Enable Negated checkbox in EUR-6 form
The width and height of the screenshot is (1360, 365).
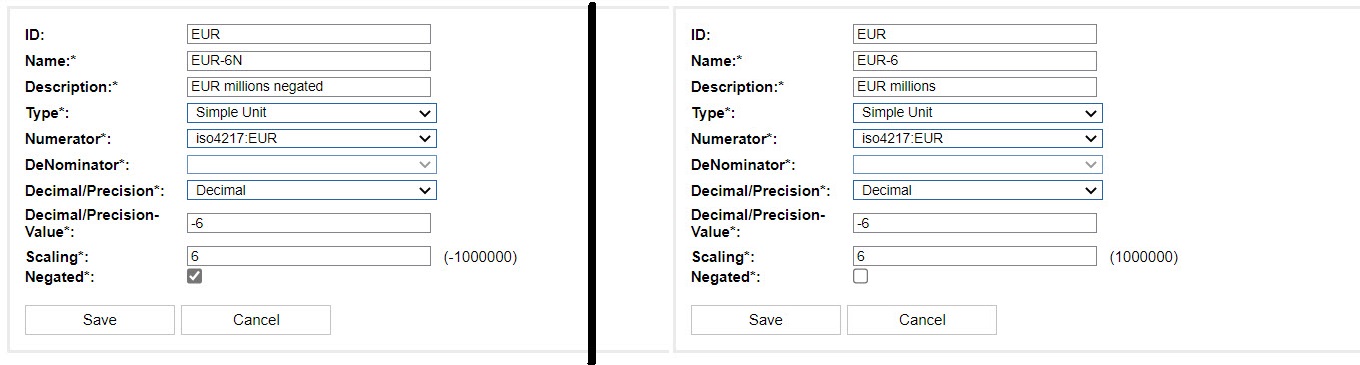point(861,277)
